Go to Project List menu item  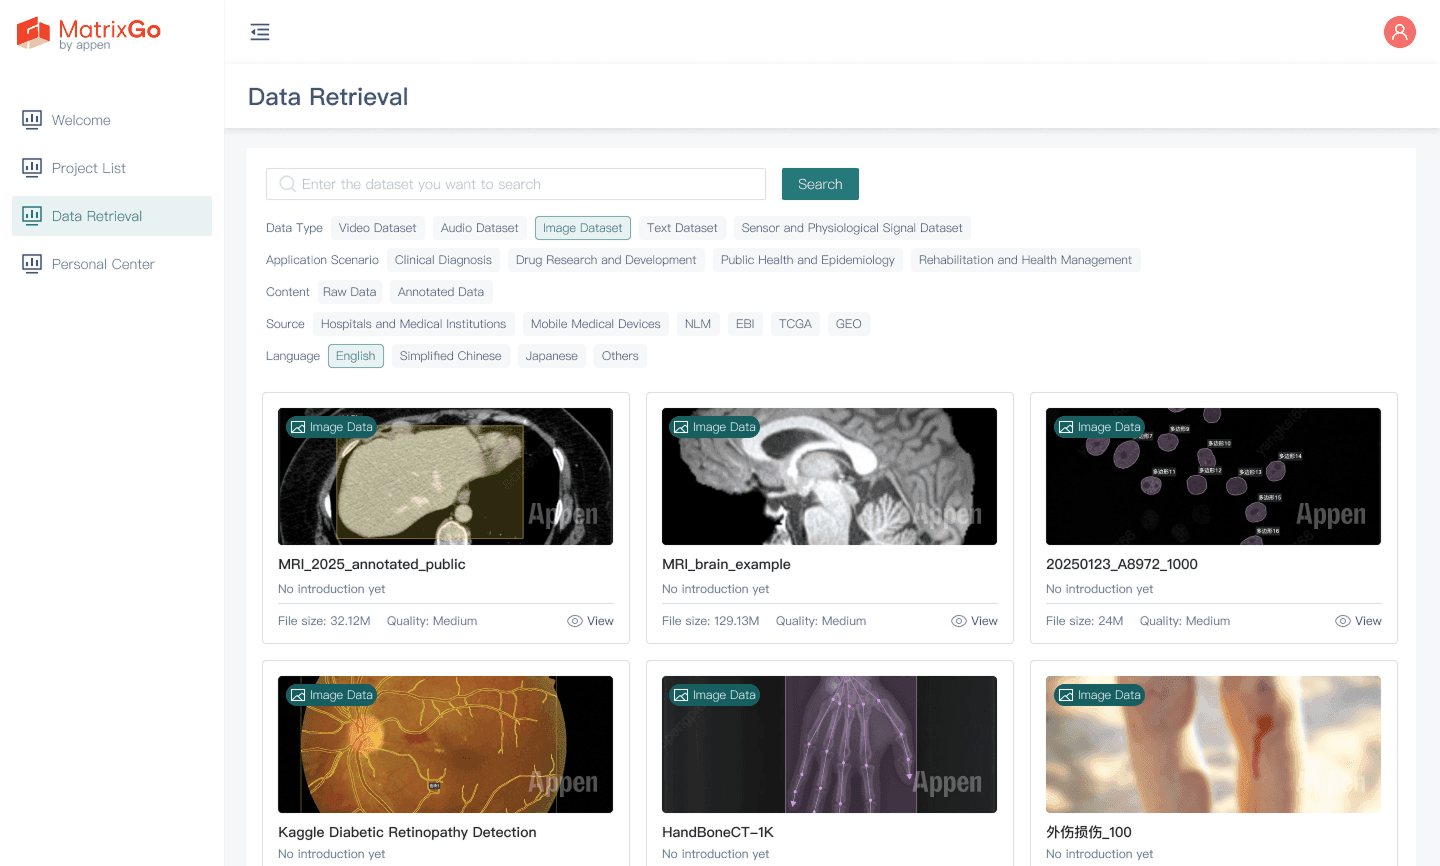tap(89, 168)
